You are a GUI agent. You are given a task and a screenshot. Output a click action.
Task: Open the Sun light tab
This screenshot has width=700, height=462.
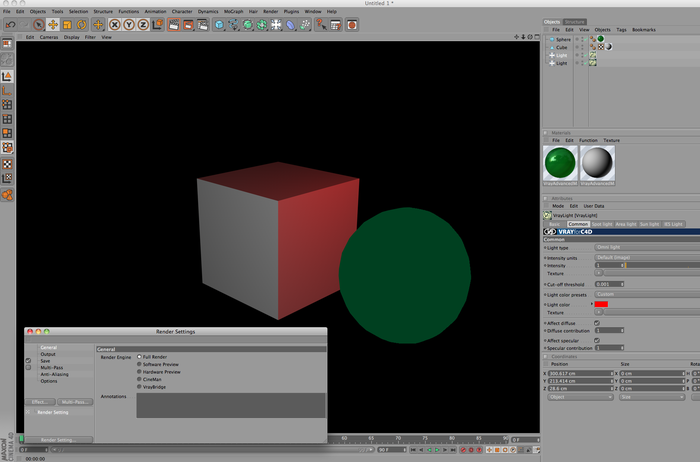[x=650, y=224]
